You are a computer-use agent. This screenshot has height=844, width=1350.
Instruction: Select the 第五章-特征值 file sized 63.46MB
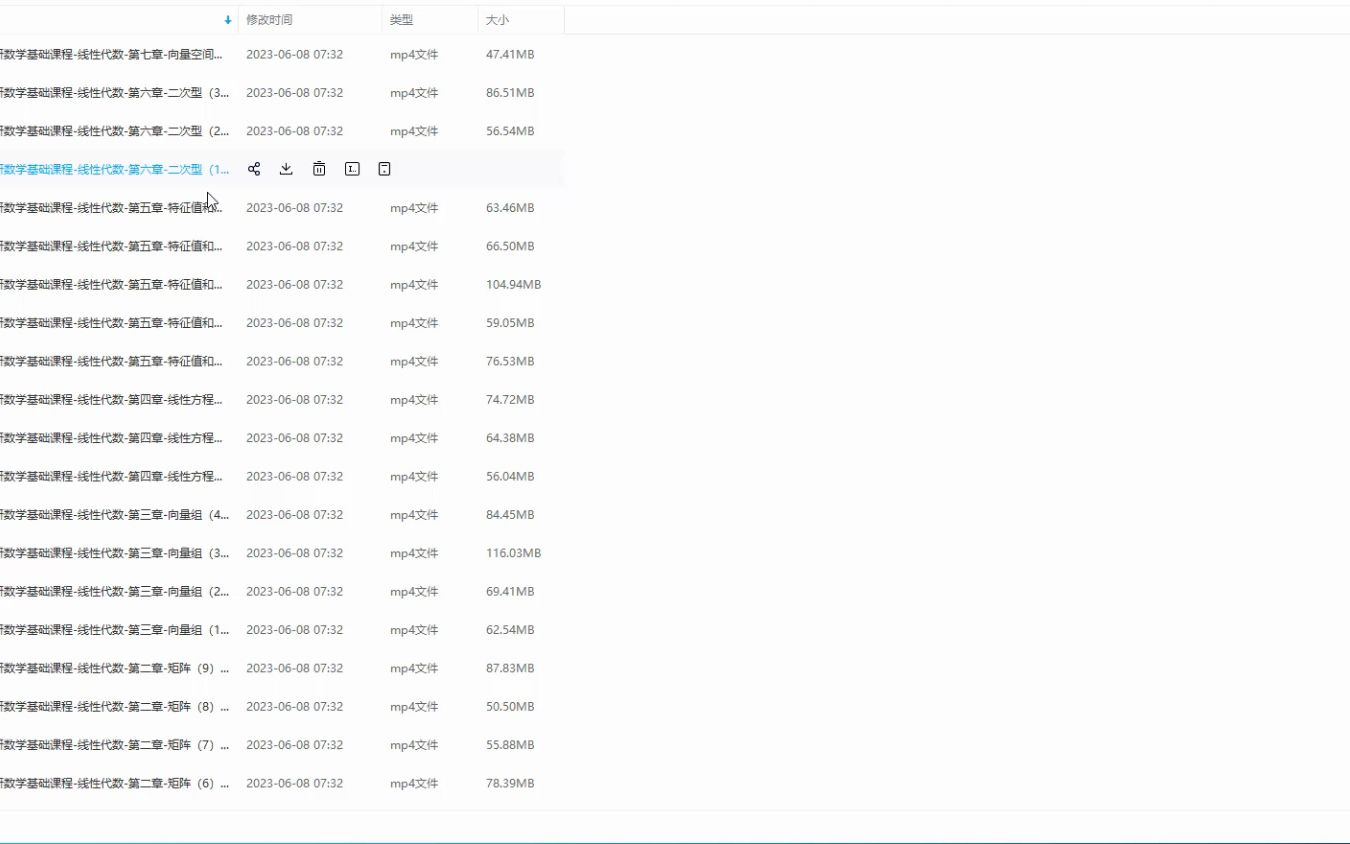pos(112,208)
